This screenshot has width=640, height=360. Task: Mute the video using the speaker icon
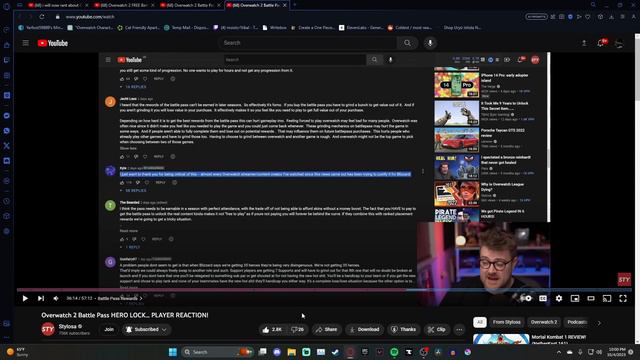(x=56, y=298)
